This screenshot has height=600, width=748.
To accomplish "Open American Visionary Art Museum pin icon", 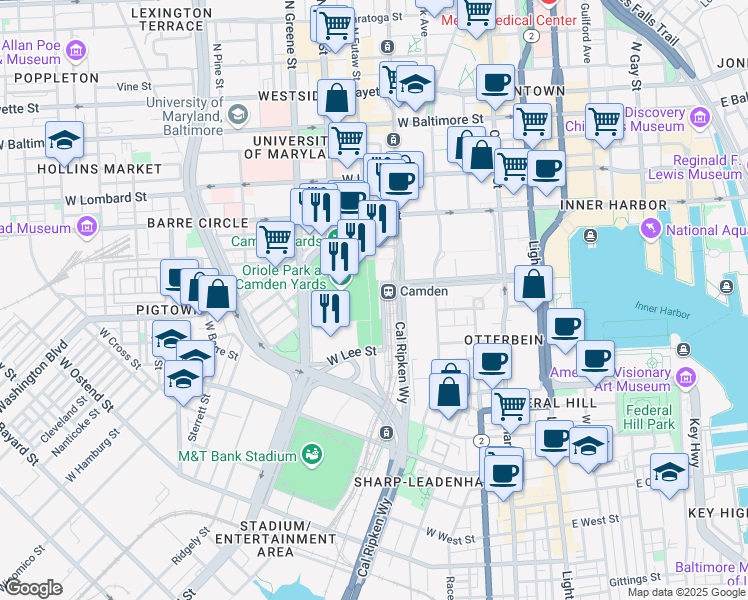I will point(686,378).
